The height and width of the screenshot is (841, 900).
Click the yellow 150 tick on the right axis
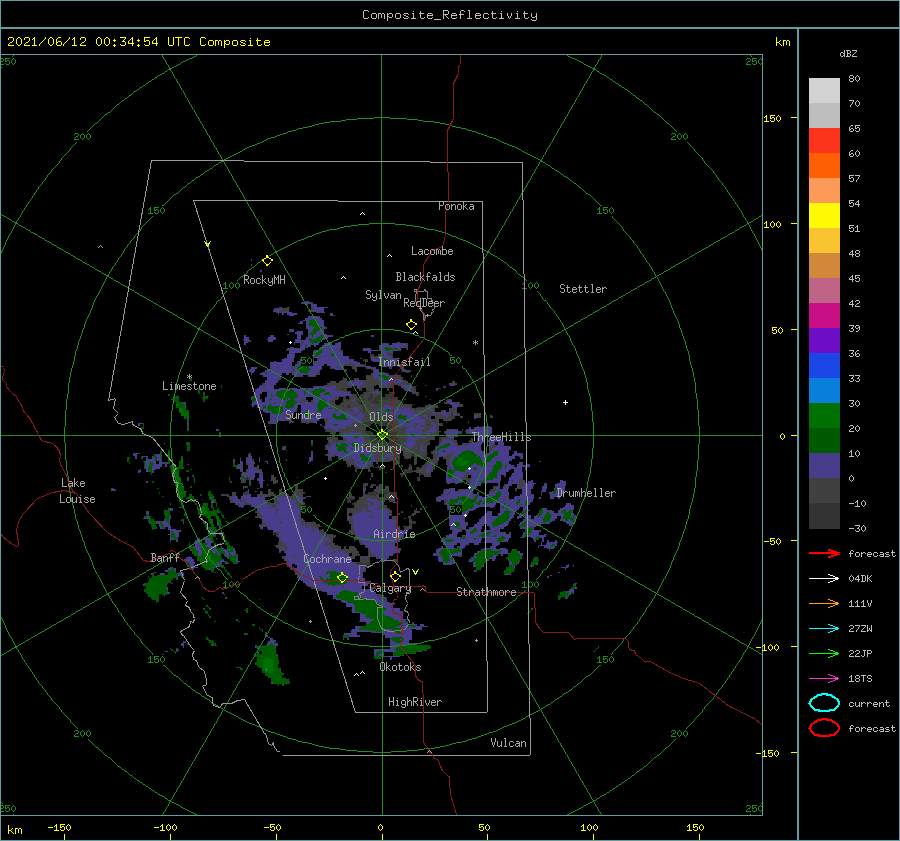pos(772,118)
